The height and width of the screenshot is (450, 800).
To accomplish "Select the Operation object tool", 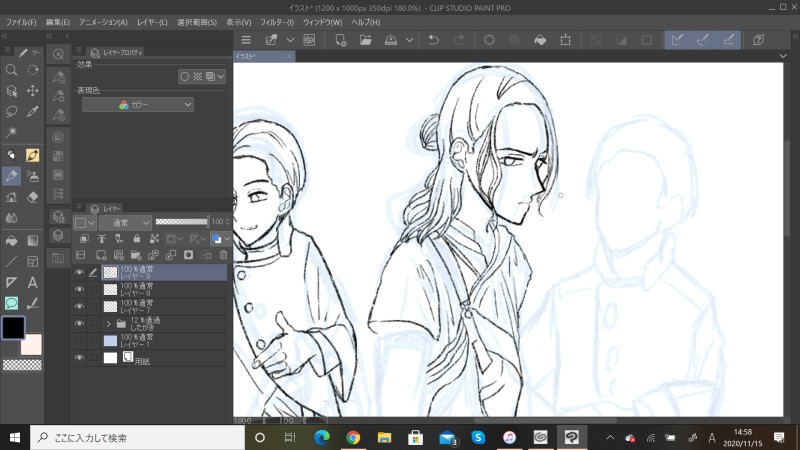I will (11, 91).
